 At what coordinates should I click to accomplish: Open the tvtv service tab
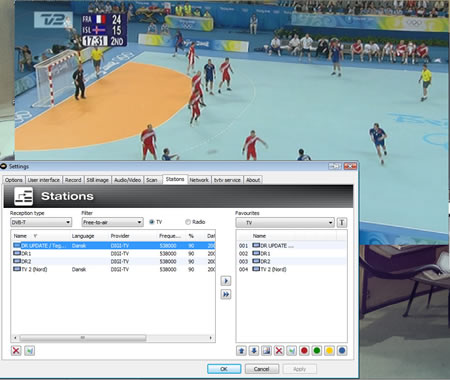[x=227, y=180]
